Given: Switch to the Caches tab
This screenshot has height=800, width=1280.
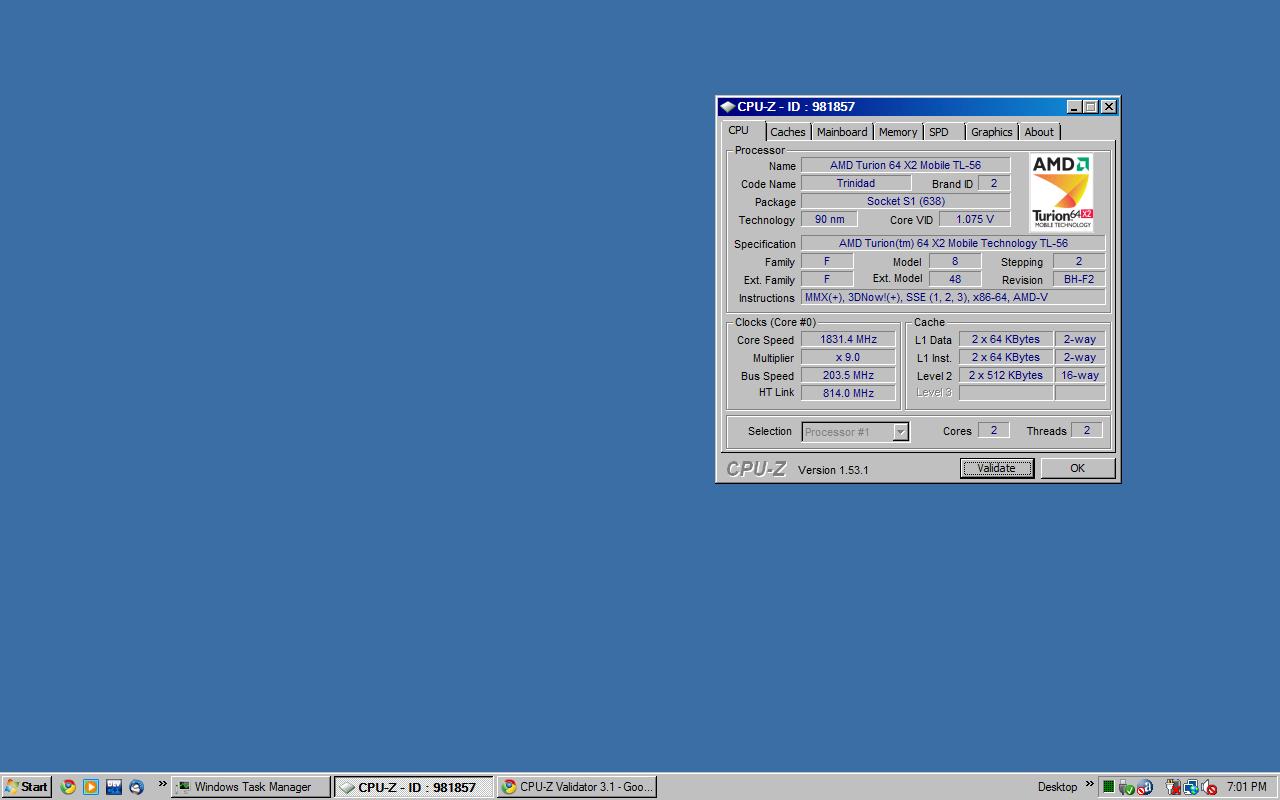Looking at the screenshot, I should [x=788, y=132].
